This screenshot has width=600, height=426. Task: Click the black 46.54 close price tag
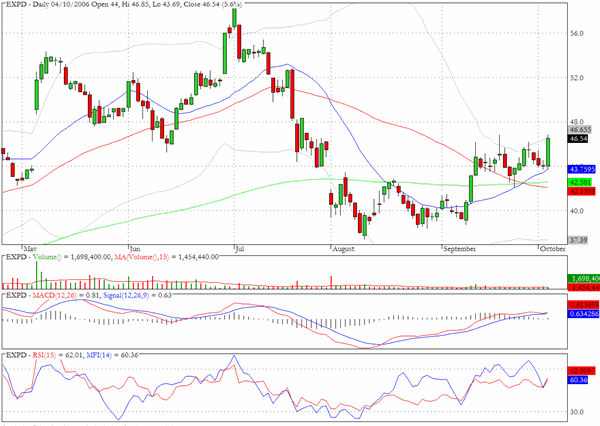tap(578, 139)
